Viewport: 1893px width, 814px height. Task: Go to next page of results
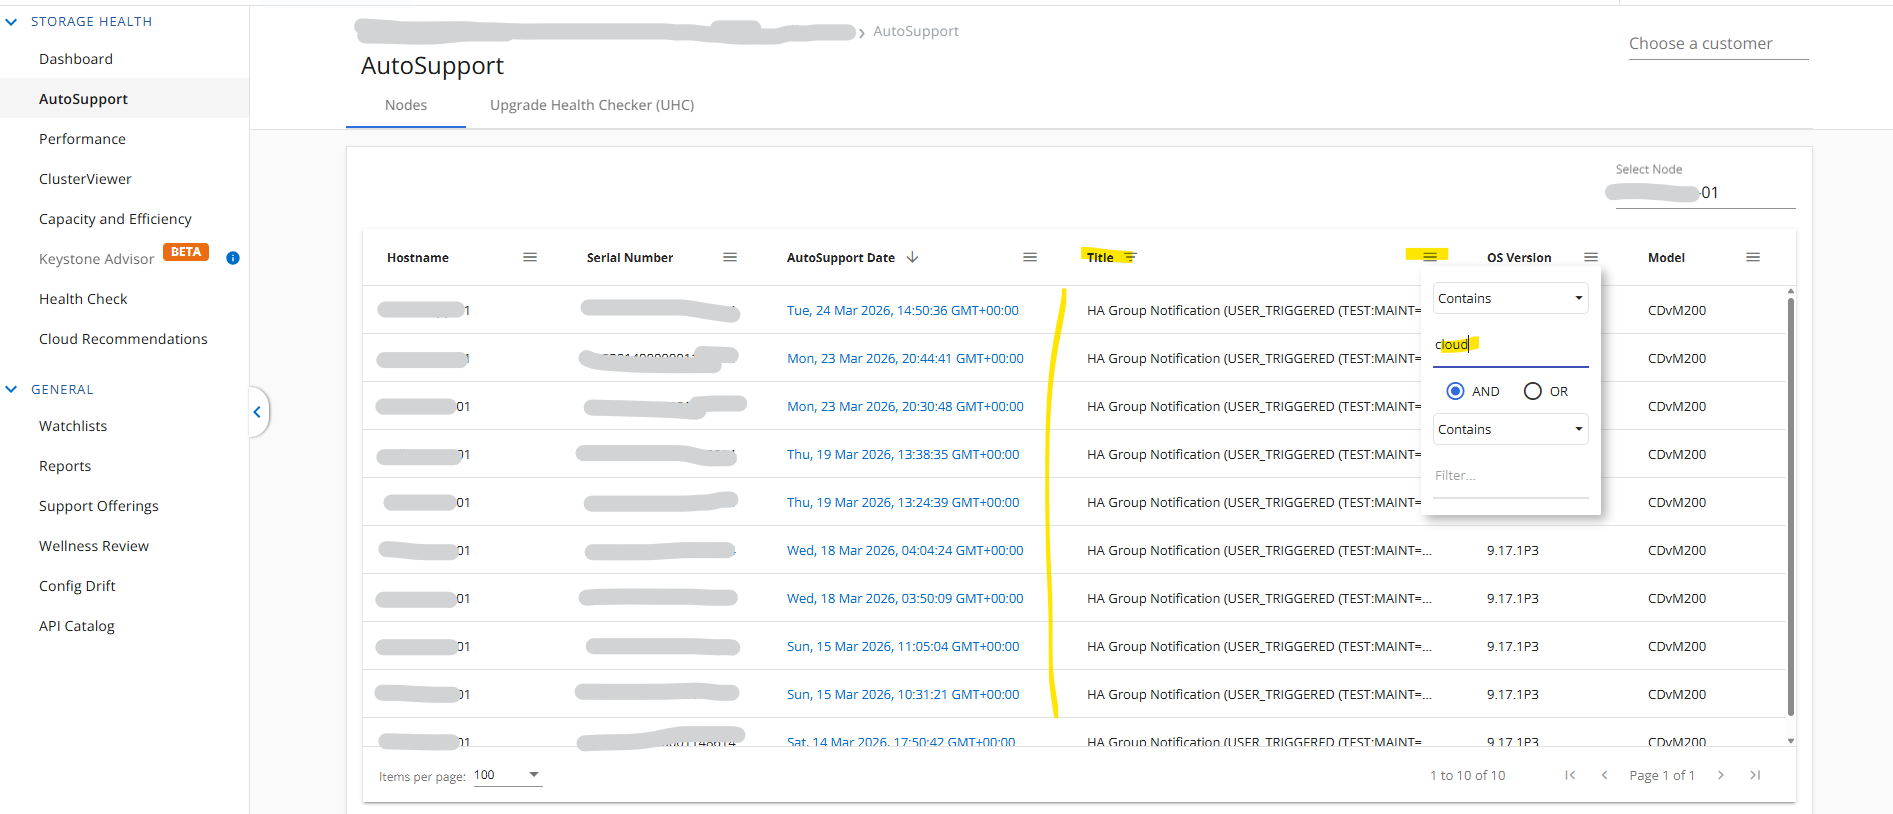tap(1720, 775)
